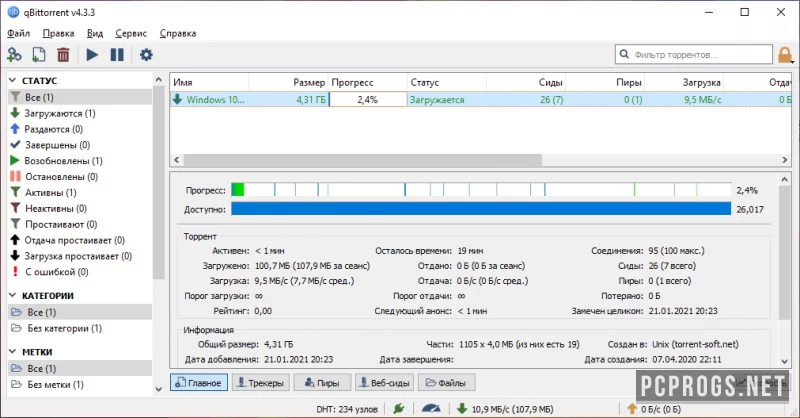Click torrent list scroll left arrow
This screenshot has width=800, height=418.
point(177,160)
